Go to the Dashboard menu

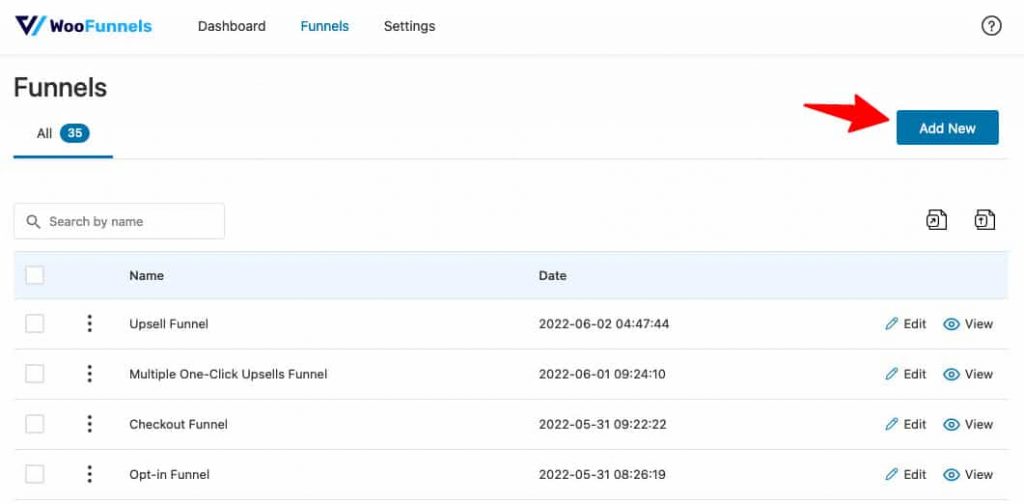[232, 26]
